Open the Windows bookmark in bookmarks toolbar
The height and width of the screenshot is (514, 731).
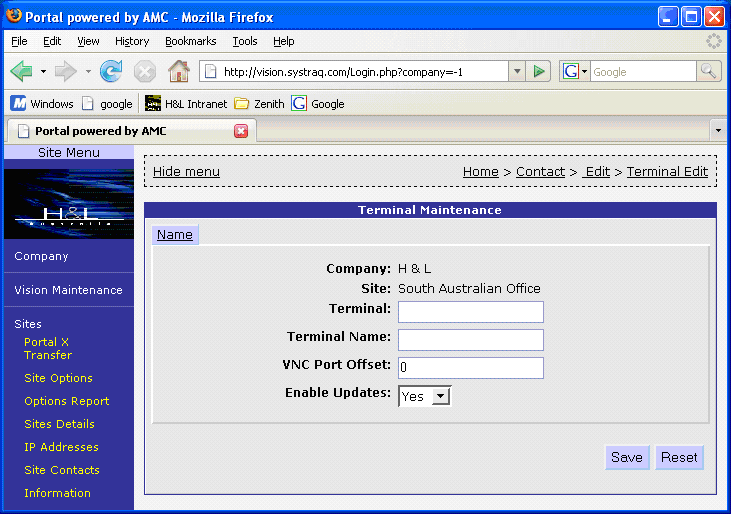pos(42,103)
